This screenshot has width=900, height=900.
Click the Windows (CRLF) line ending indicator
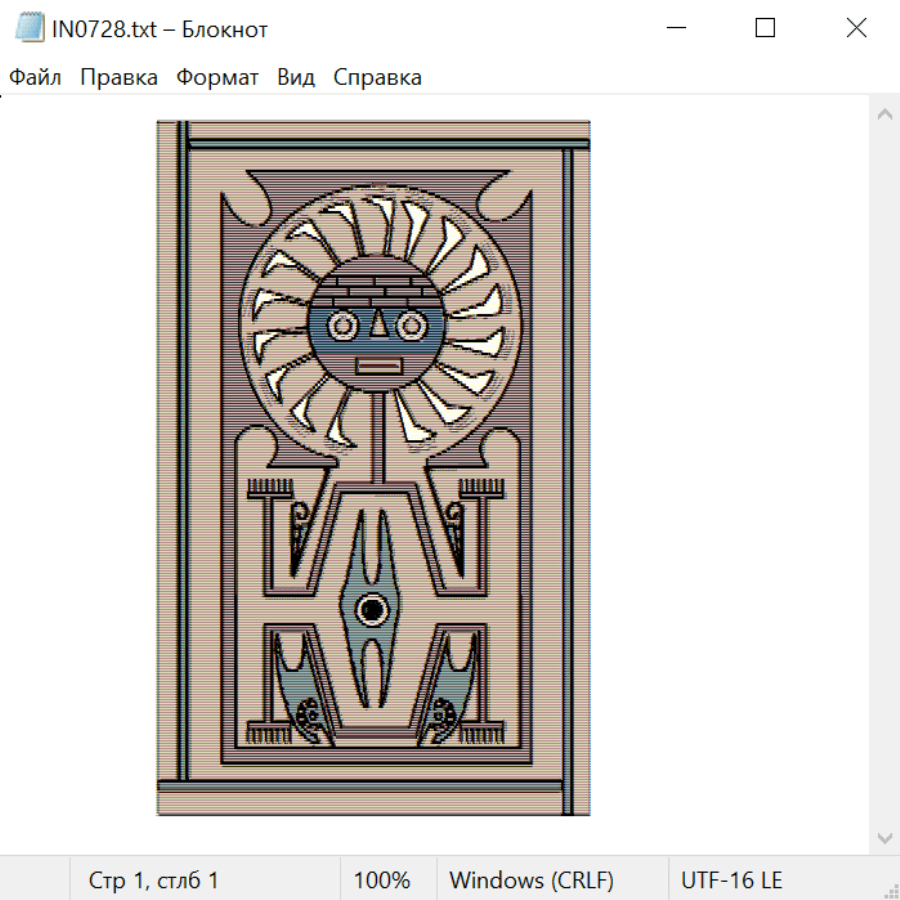531,880
